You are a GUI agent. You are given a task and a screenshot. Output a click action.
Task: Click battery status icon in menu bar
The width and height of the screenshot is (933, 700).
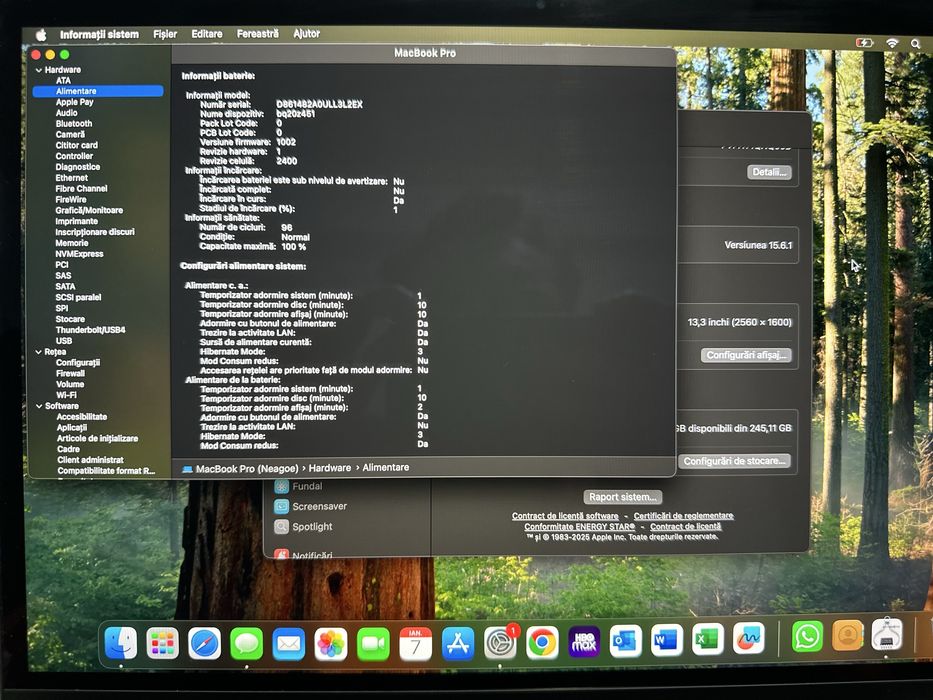coord(864,43)
